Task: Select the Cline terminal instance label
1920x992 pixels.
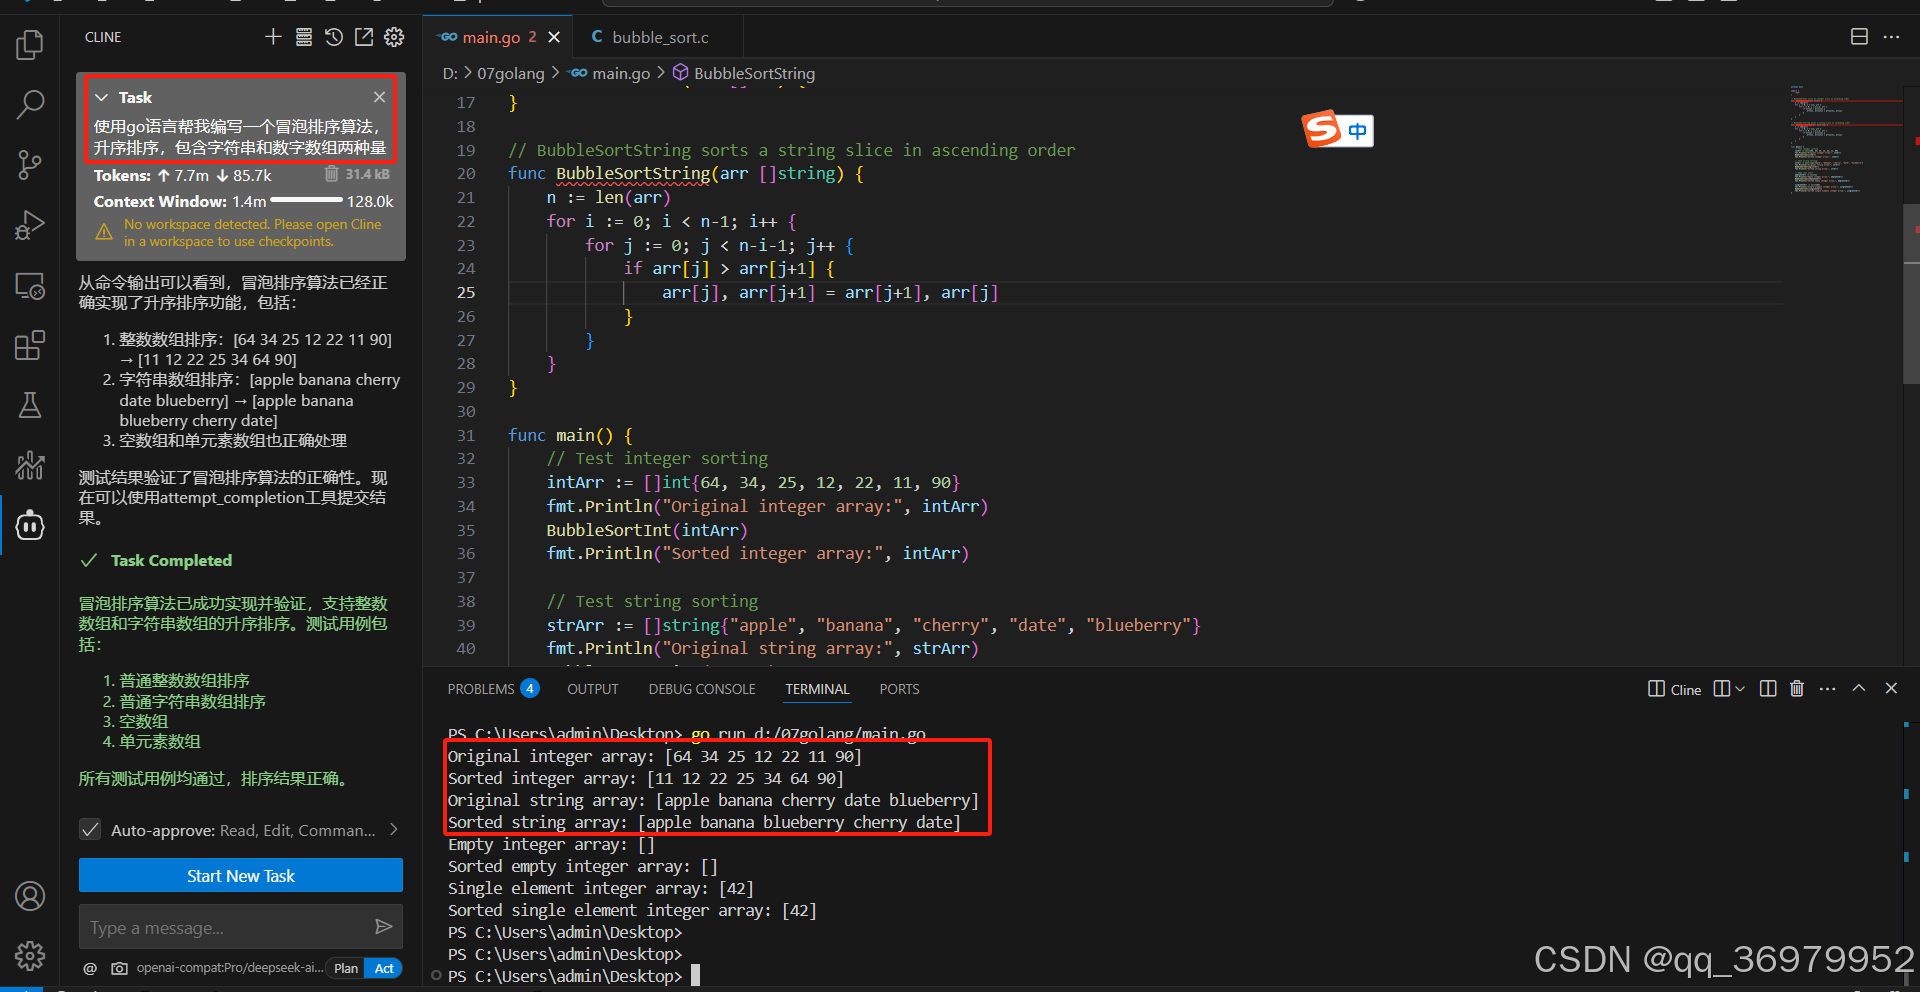Action: (x=1675, y=689)
